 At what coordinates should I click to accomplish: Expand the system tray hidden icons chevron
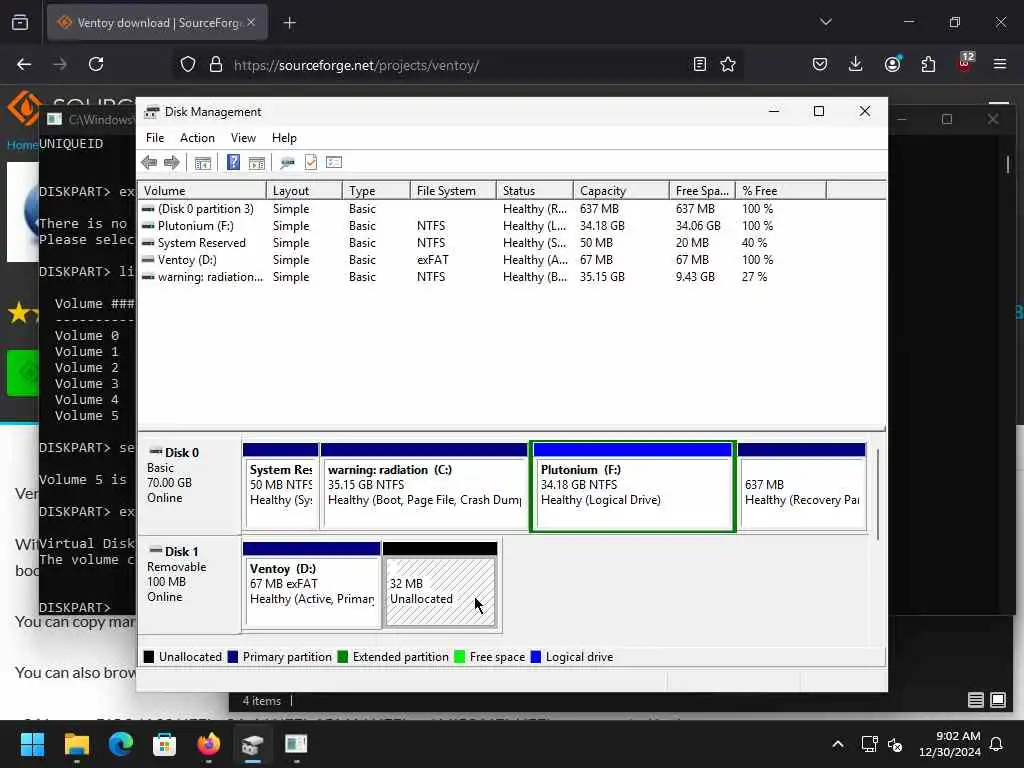point(838,744)
